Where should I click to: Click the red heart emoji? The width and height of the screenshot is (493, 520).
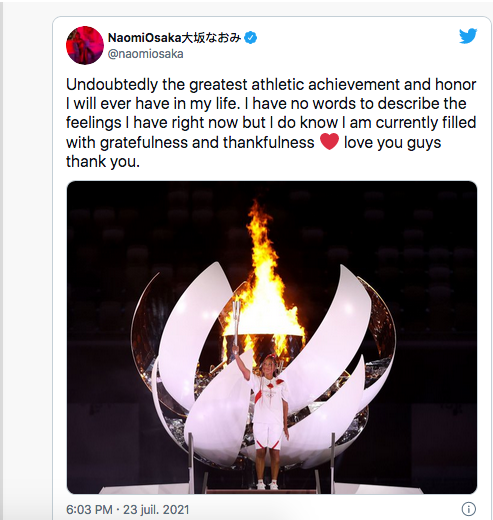tap(329, 141)
